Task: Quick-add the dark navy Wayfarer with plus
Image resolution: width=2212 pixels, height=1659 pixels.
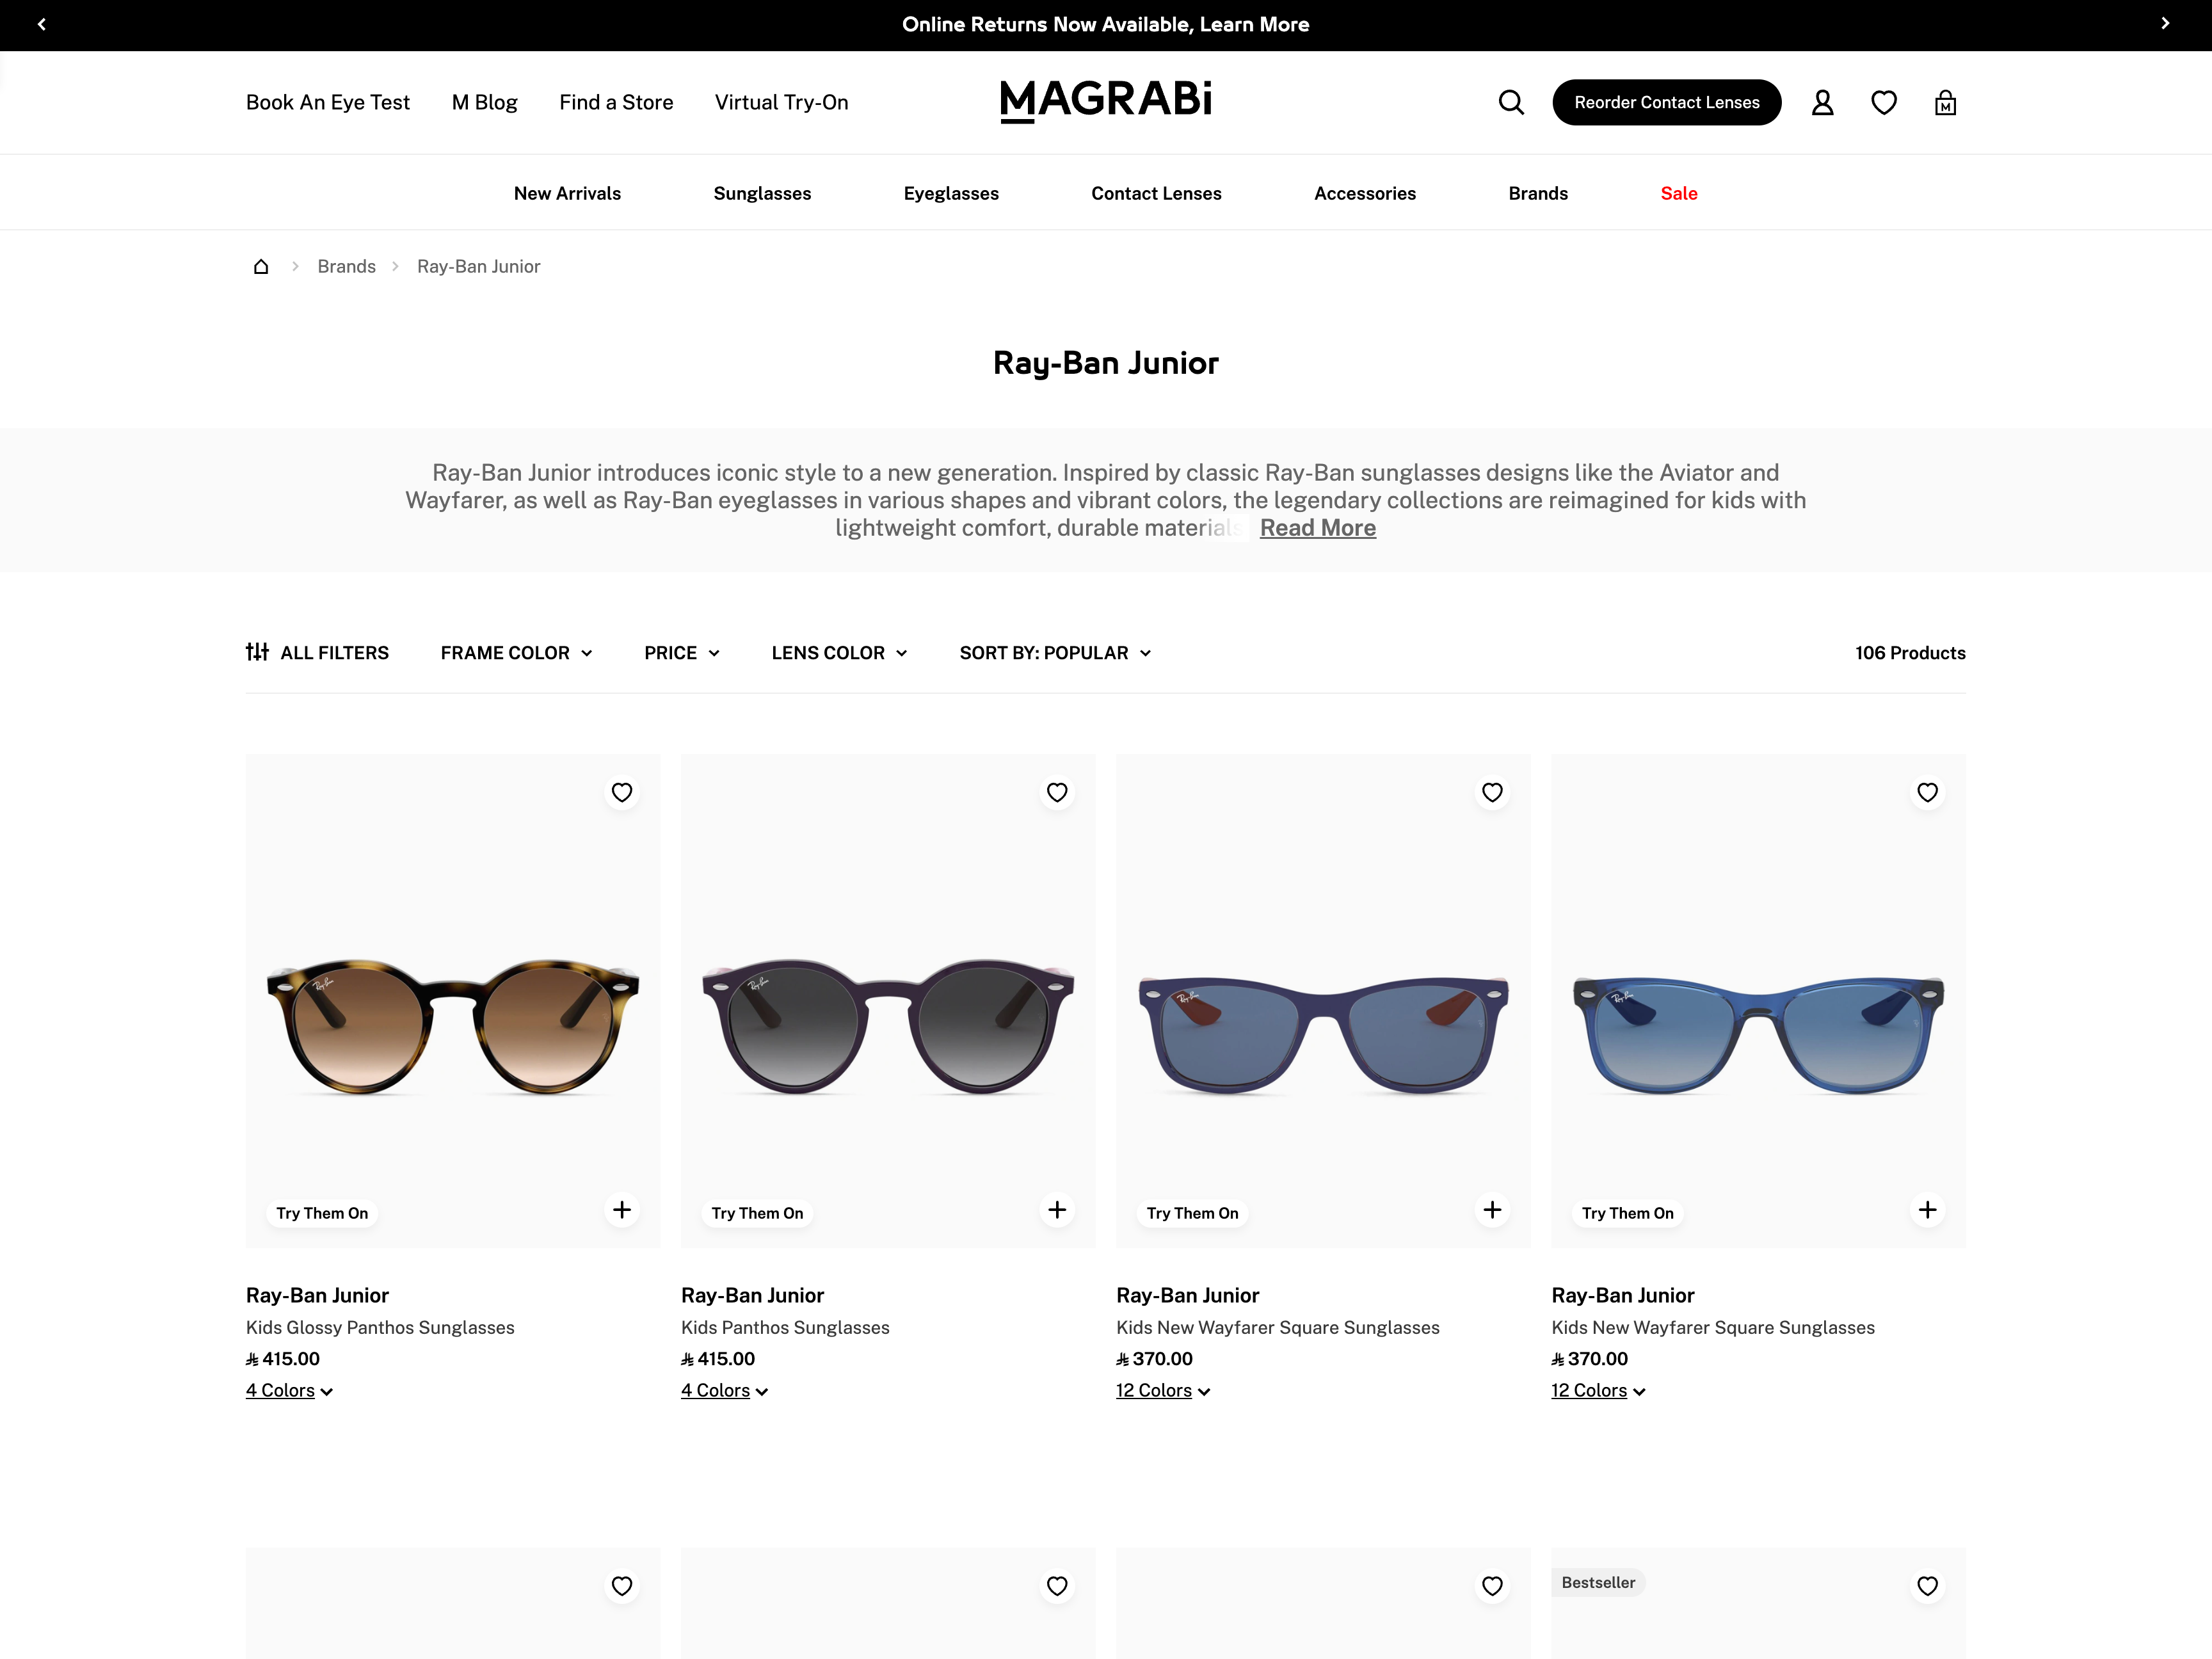Action: (1492, 1210)
